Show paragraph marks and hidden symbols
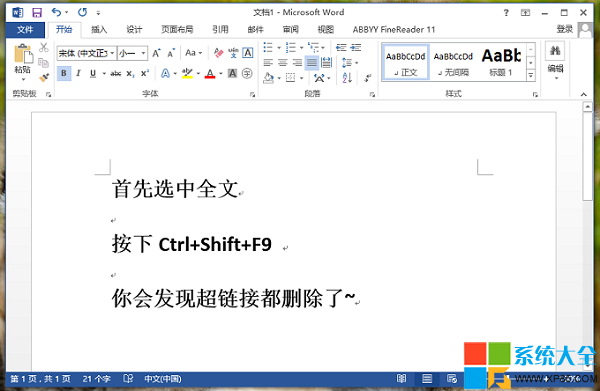Image resolution: width=600 pixels, height=391 pixels. pos(367,78)
